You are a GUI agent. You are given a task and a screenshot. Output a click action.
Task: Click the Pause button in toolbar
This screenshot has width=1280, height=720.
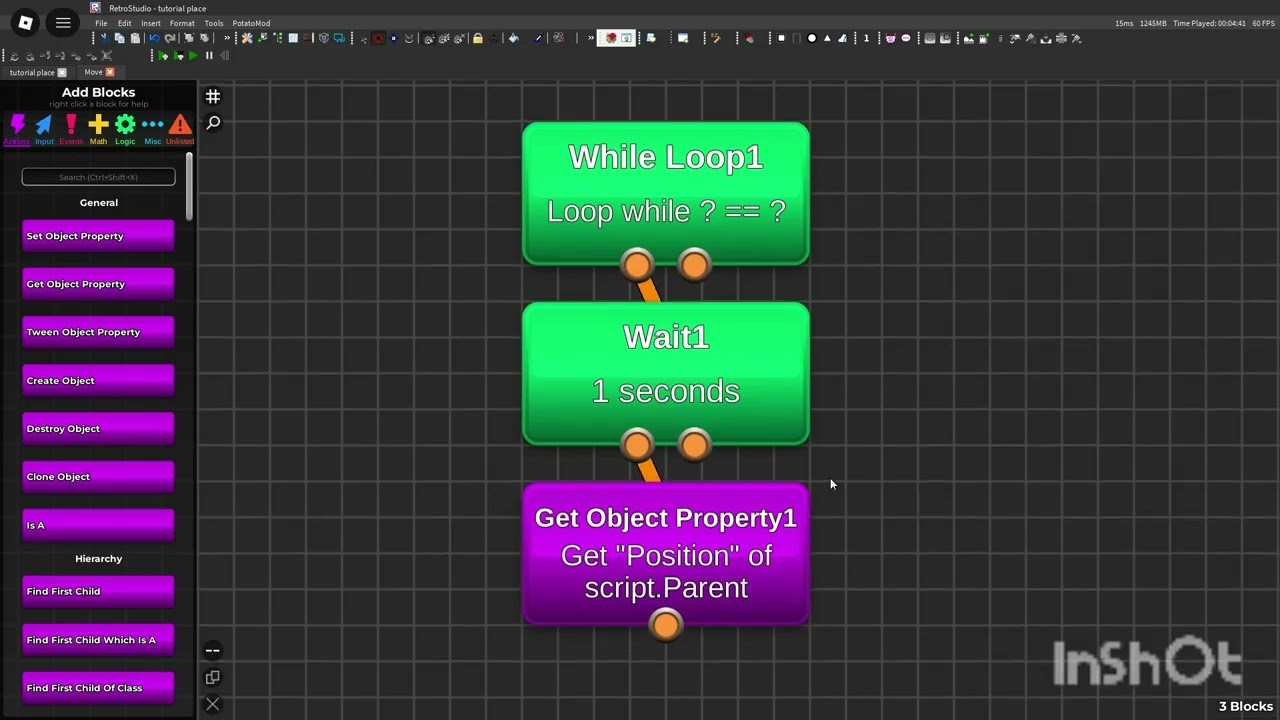click(209, 55)
